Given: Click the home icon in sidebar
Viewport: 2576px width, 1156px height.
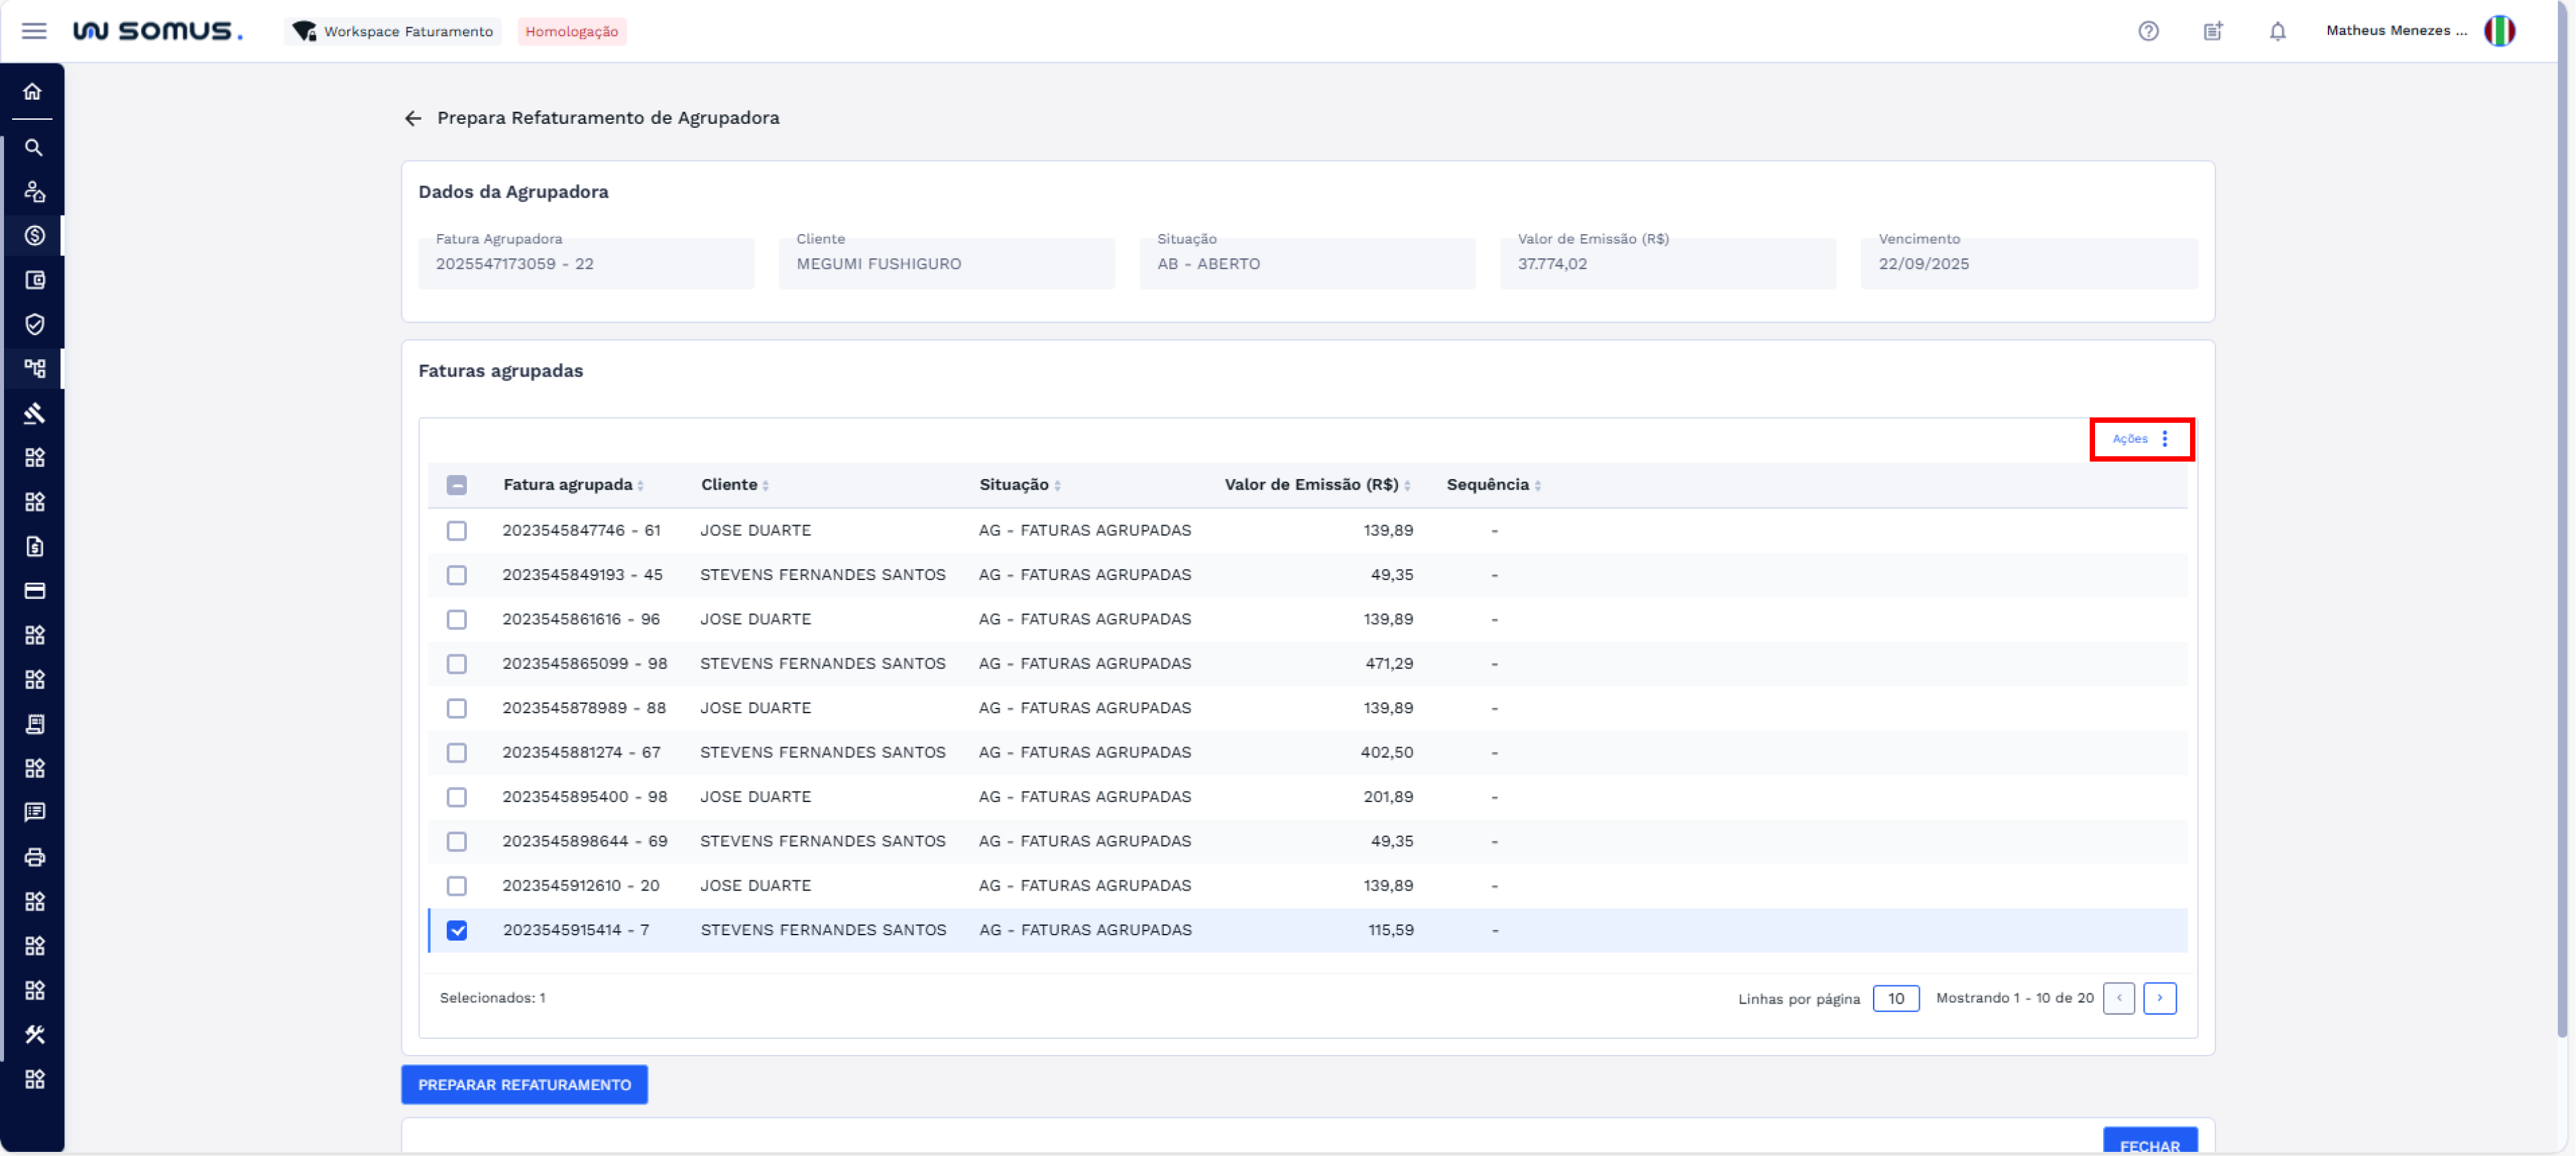Looking at the screenshot, I should click(33, 92).
